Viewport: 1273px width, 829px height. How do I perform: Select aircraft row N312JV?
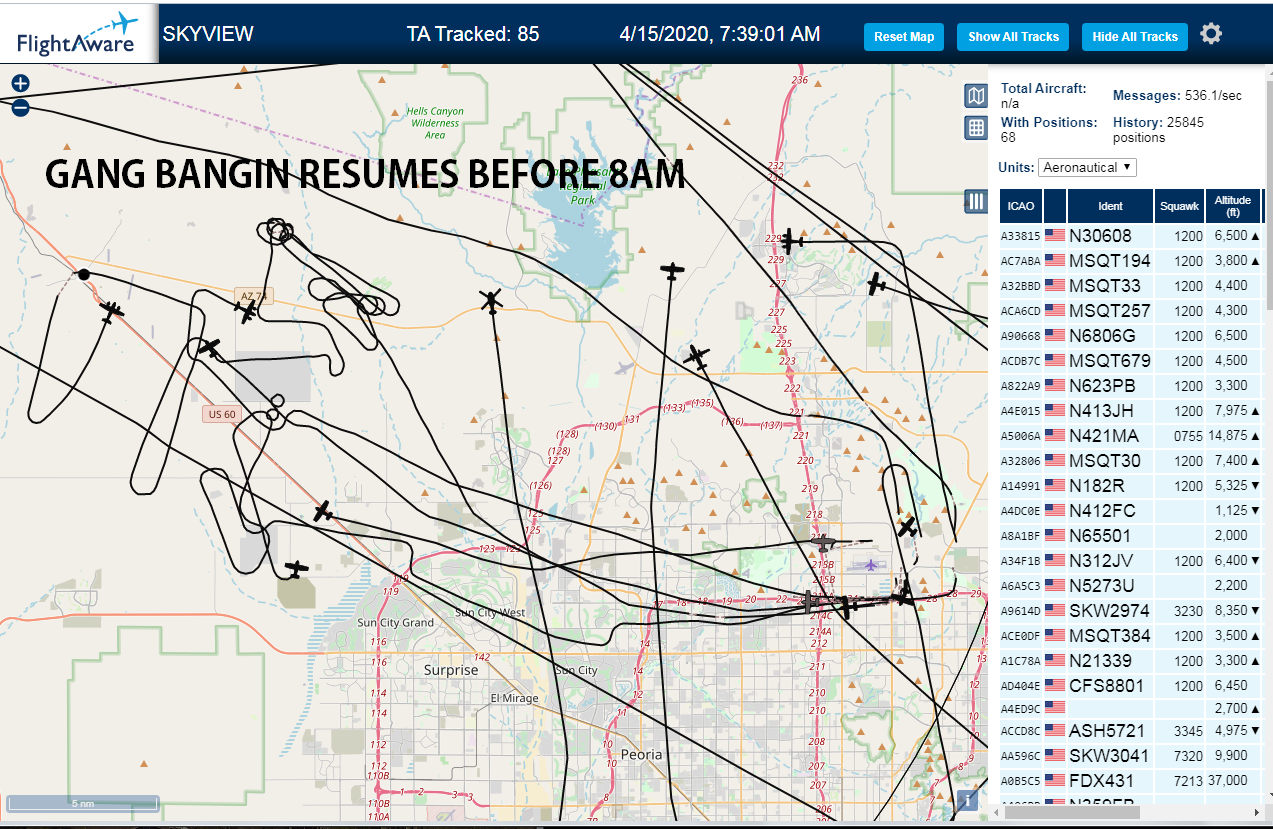(1130, 561)
